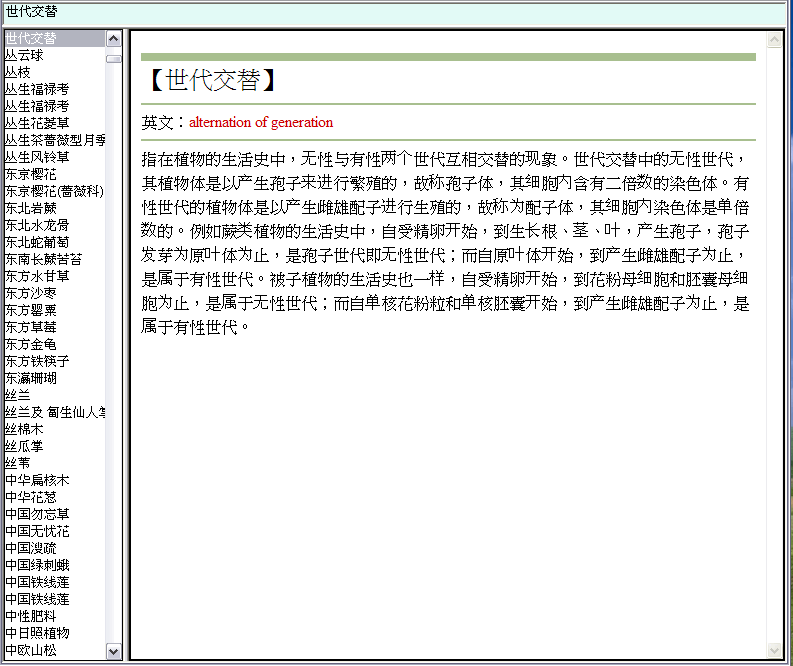Open the entry 丛生茶蔷薇型月季
The image size is (793, 666).
55,141
